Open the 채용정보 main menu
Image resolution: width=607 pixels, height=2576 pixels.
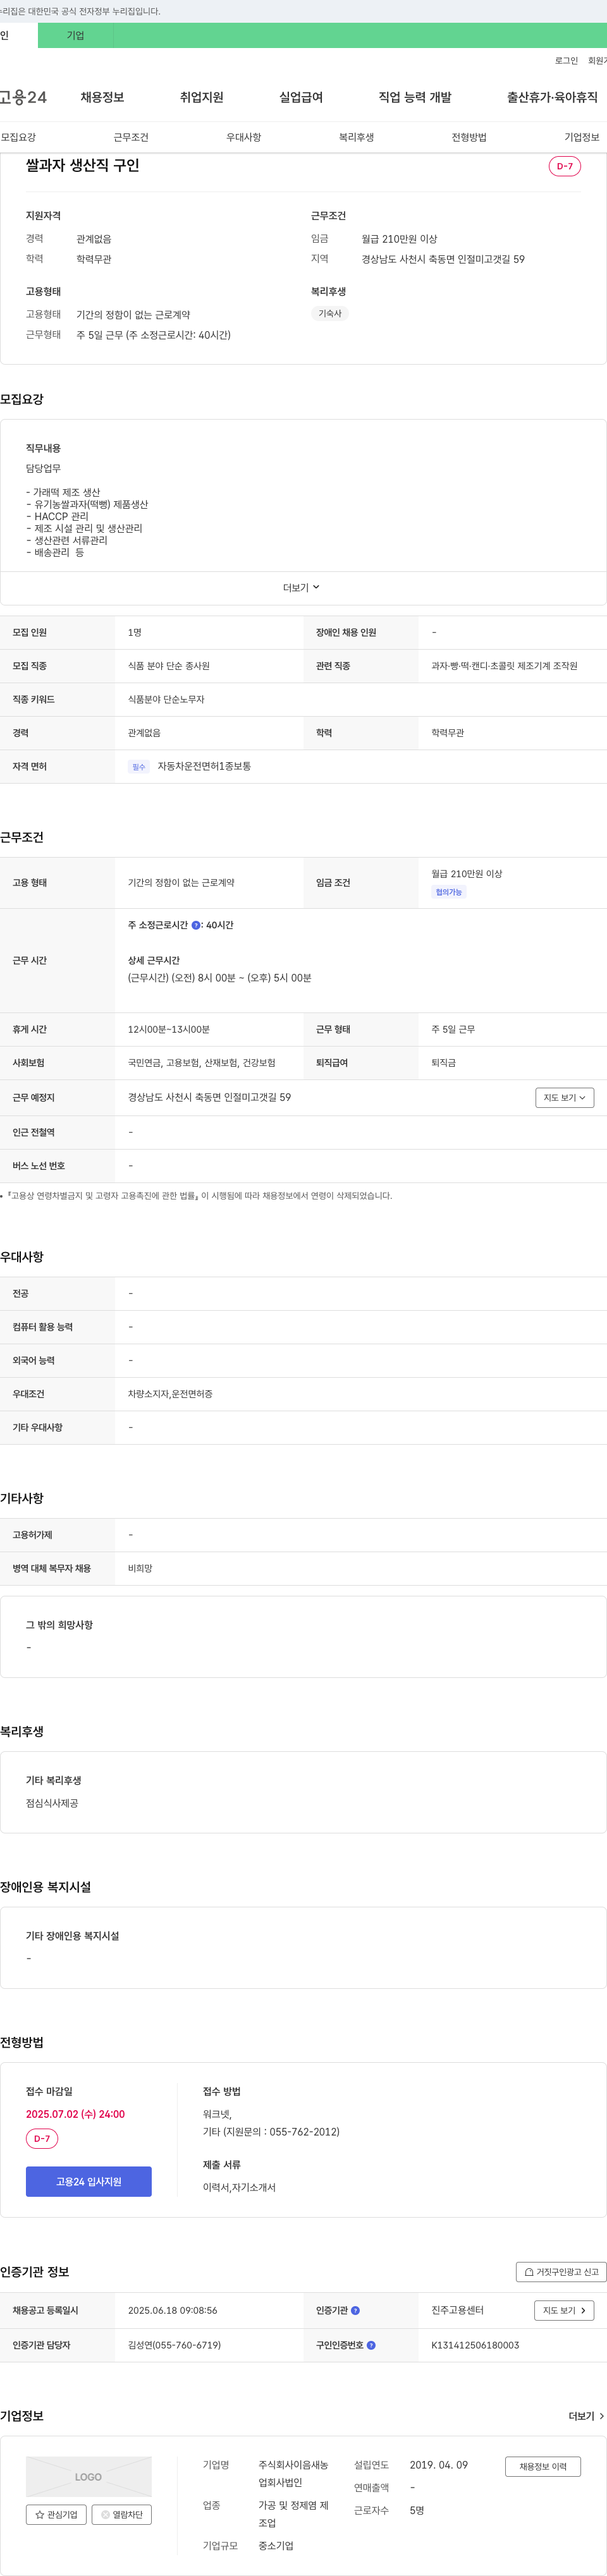click(102, 97)
